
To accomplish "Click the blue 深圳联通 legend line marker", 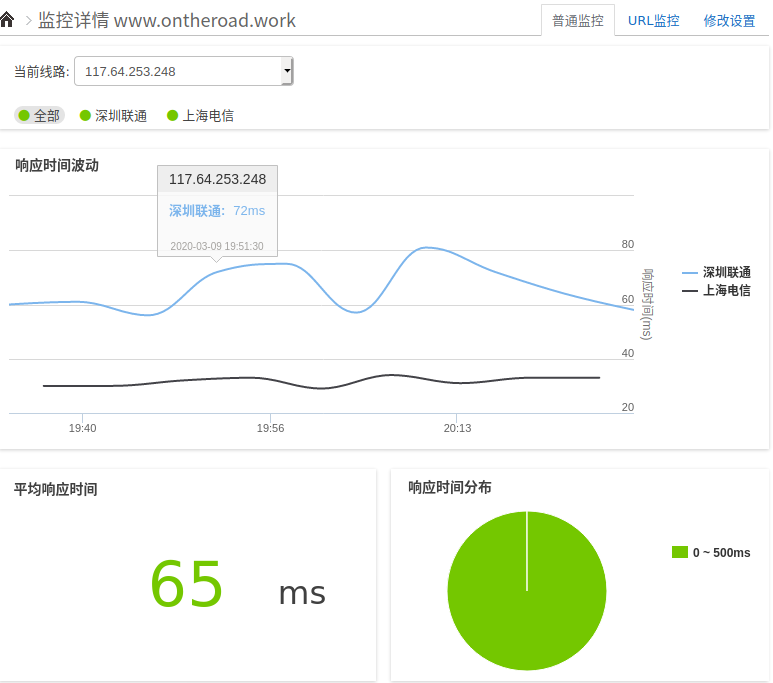I will (x=689, y=272).
